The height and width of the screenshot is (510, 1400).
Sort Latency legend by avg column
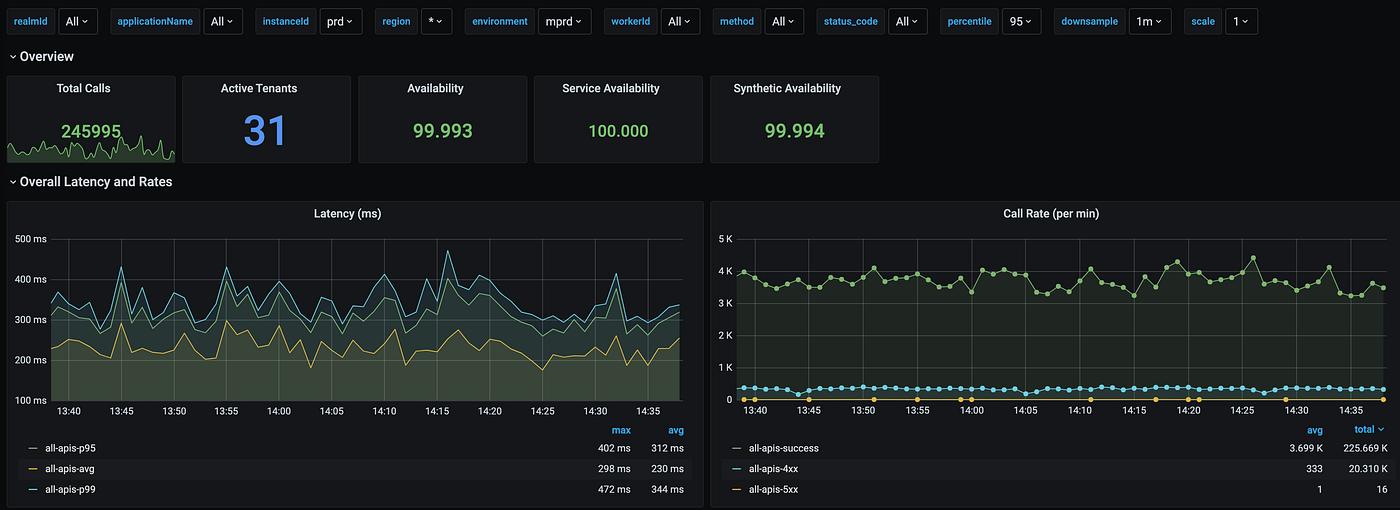(x=677, y=430)
